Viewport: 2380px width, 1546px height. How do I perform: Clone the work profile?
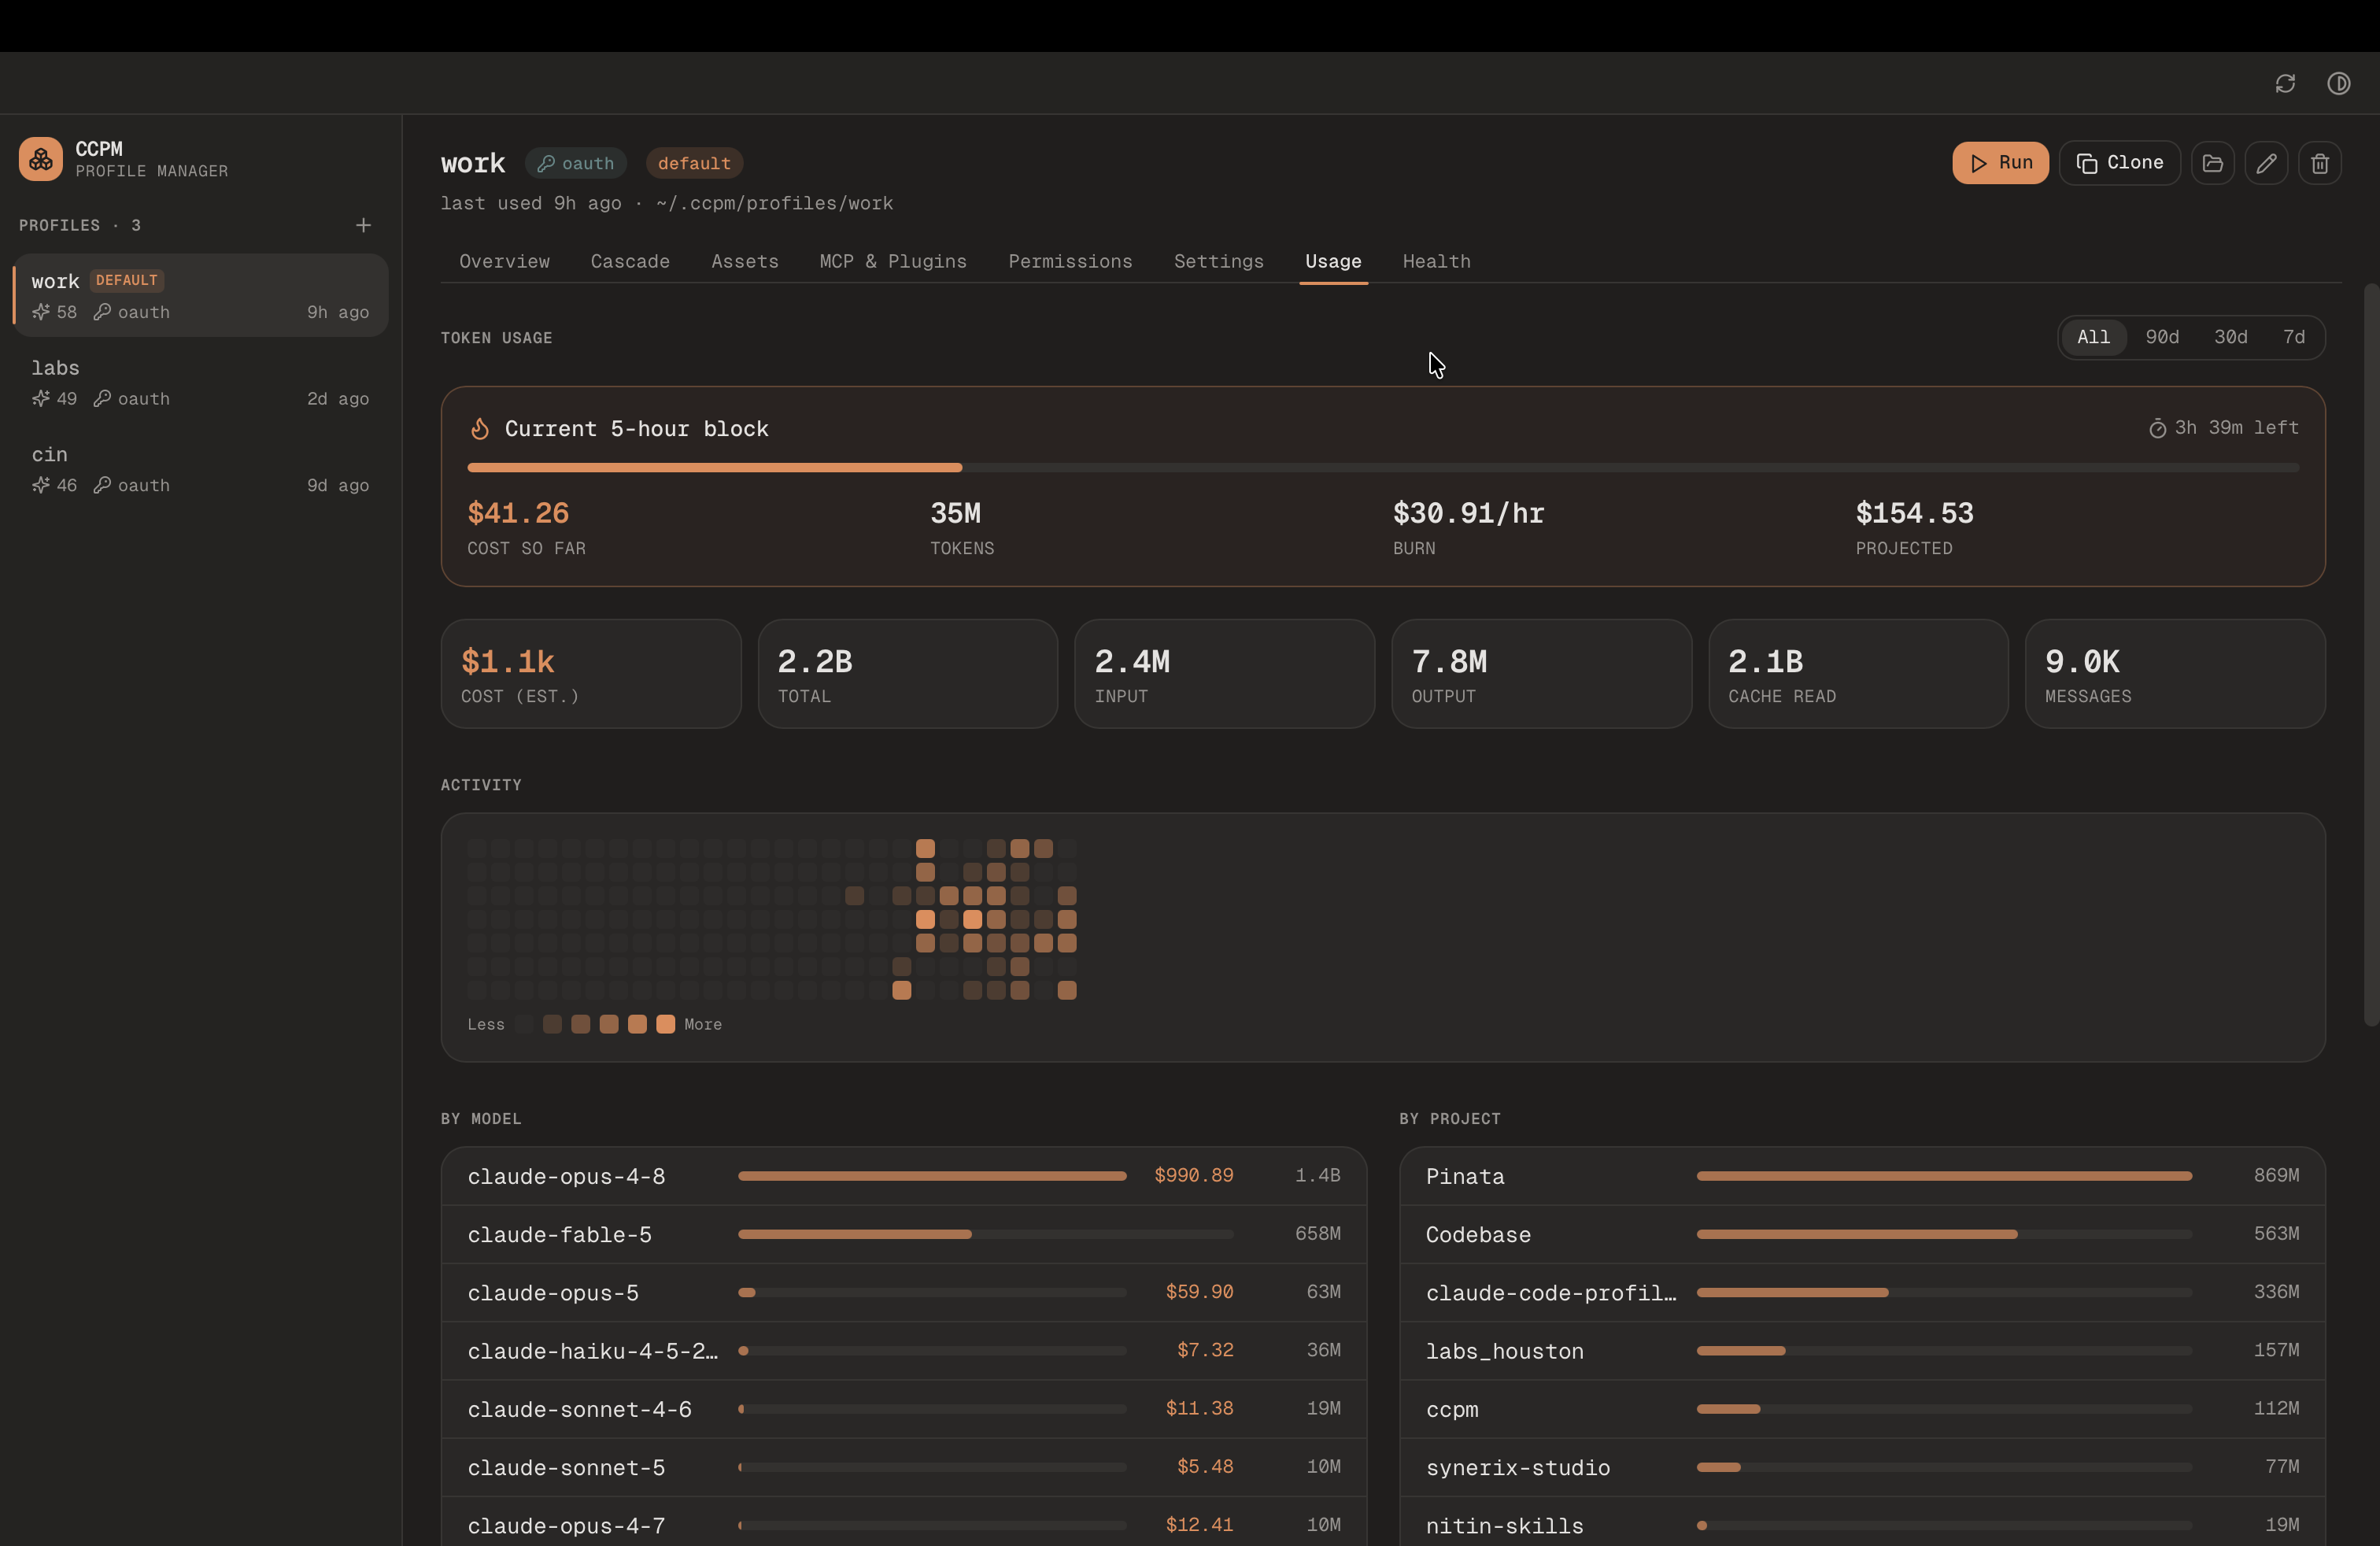[2119, 163]
